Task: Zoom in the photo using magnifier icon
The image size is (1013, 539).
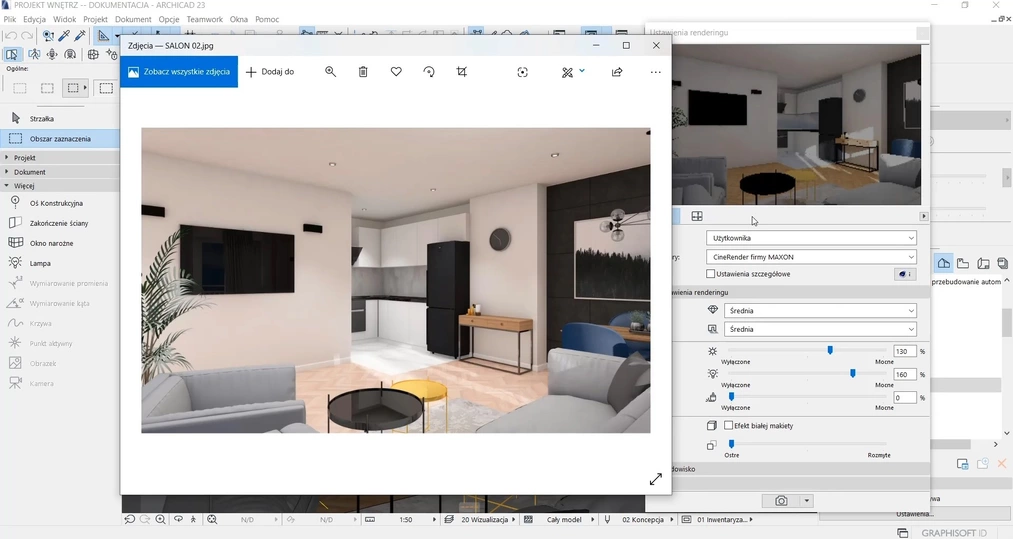Action: [x=330, y=72]
